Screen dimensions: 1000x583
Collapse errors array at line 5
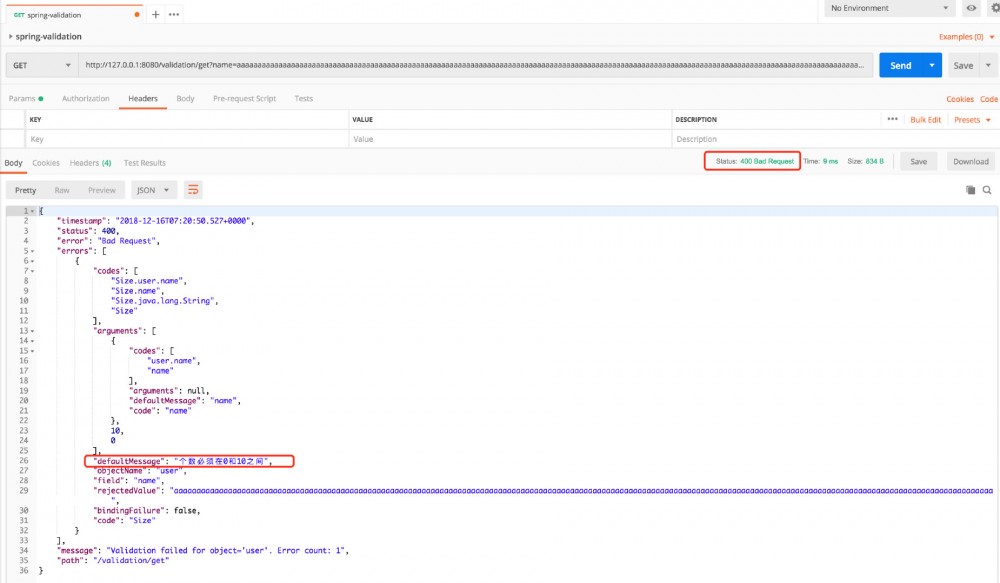click(33, 251)
